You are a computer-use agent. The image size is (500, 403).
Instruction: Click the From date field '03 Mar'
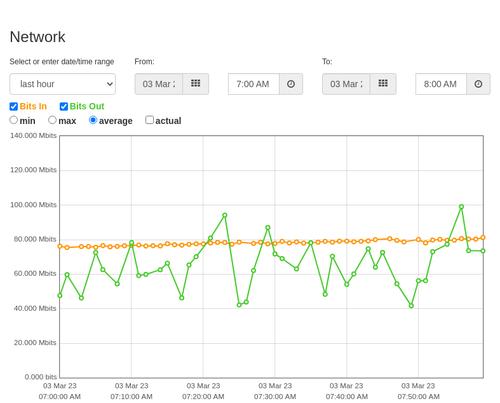tap(159, 84)
